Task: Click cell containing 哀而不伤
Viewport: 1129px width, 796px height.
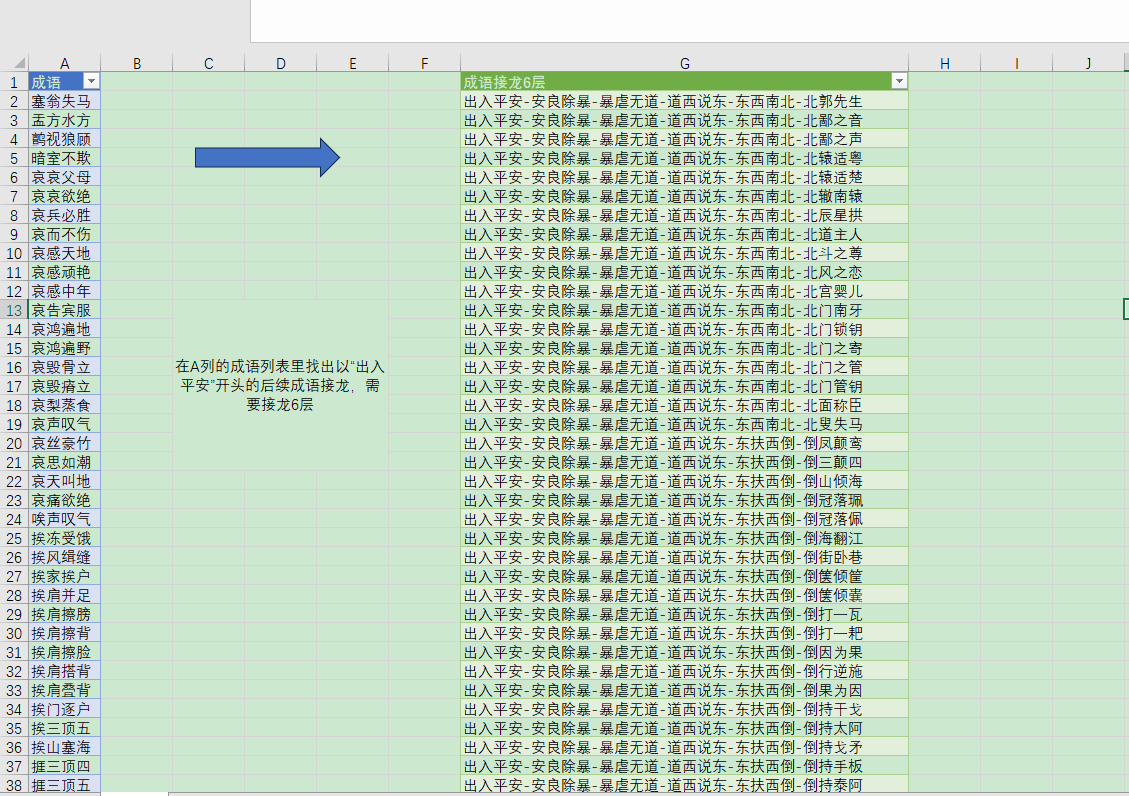Action: coord(64,234)
